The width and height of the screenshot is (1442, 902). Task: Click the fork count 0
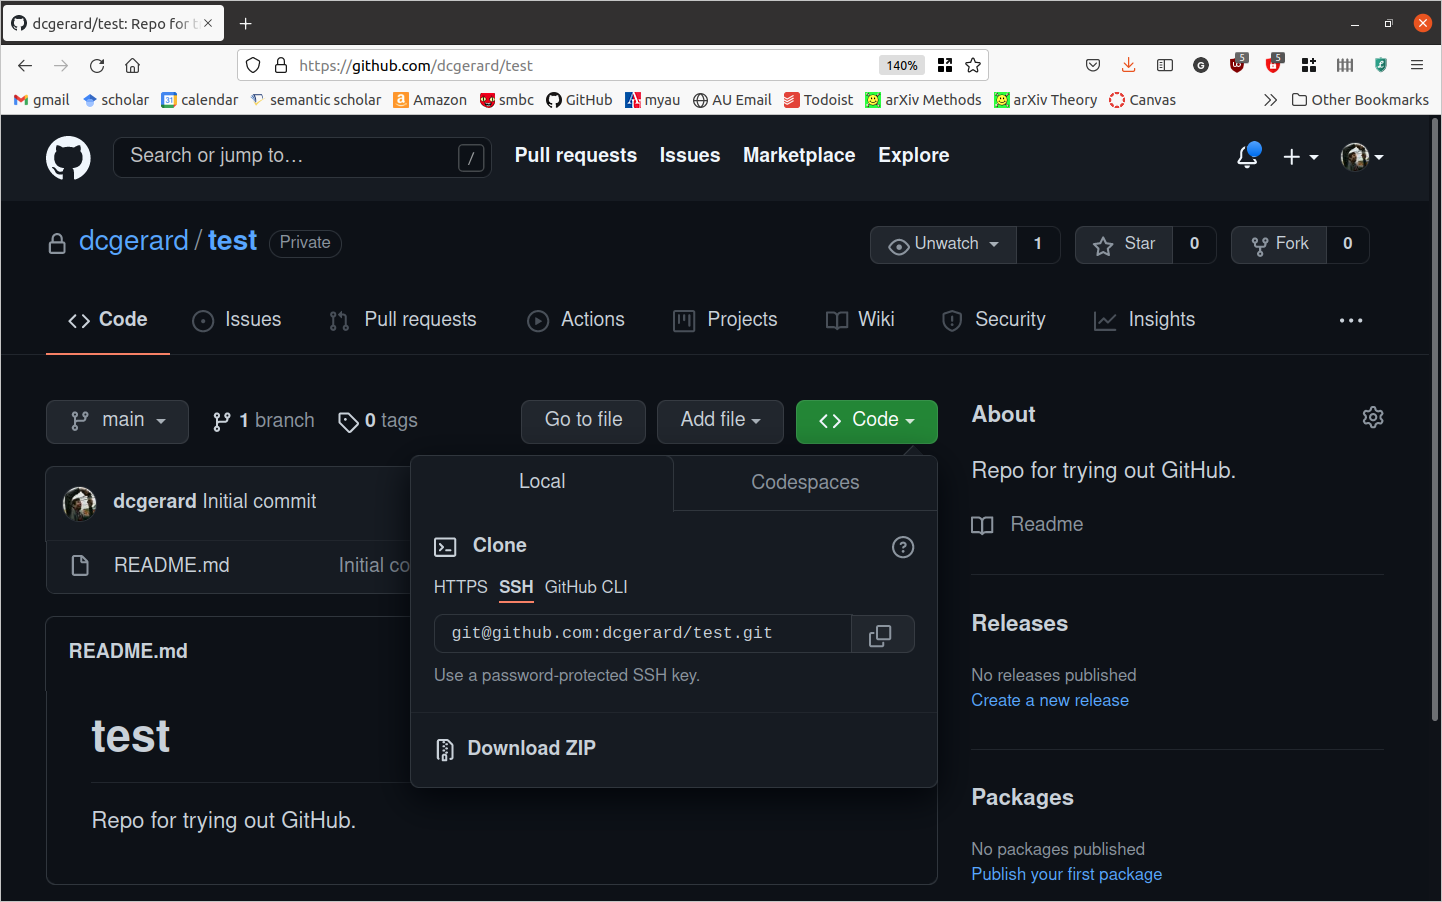[x=1348, y=244]
